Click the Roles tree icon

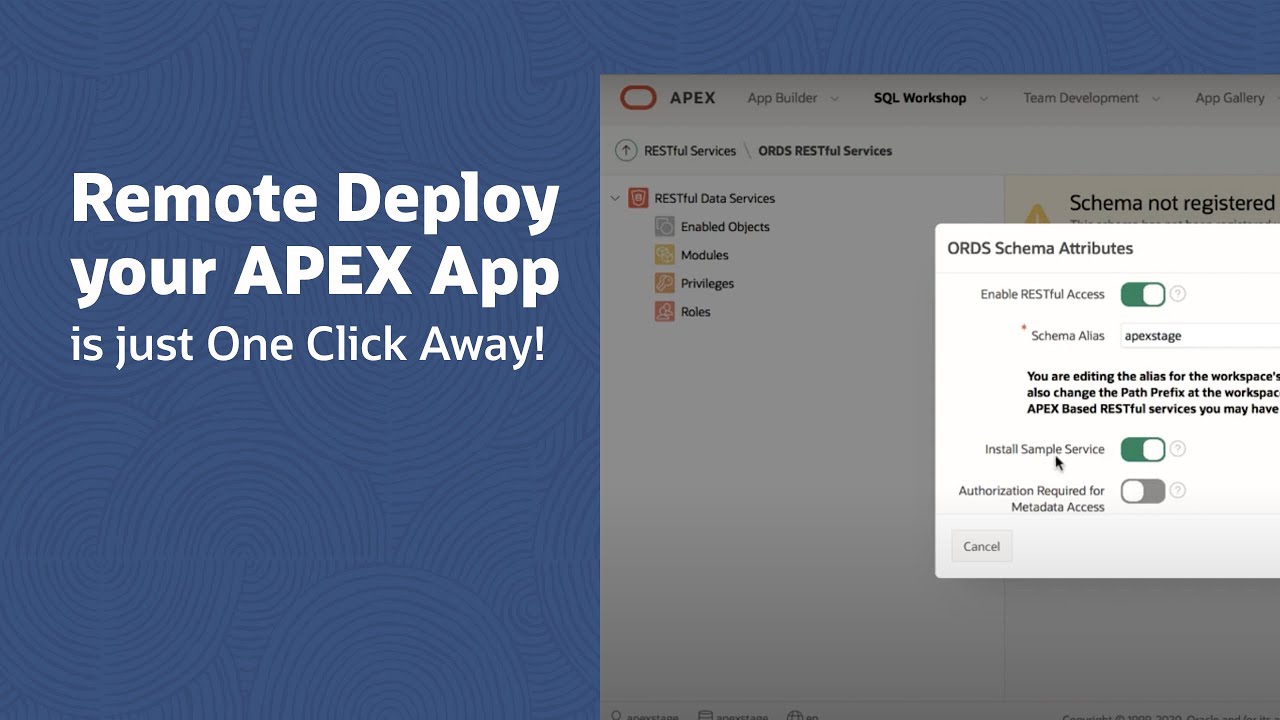pyautogui.click(x=664, y=312)
